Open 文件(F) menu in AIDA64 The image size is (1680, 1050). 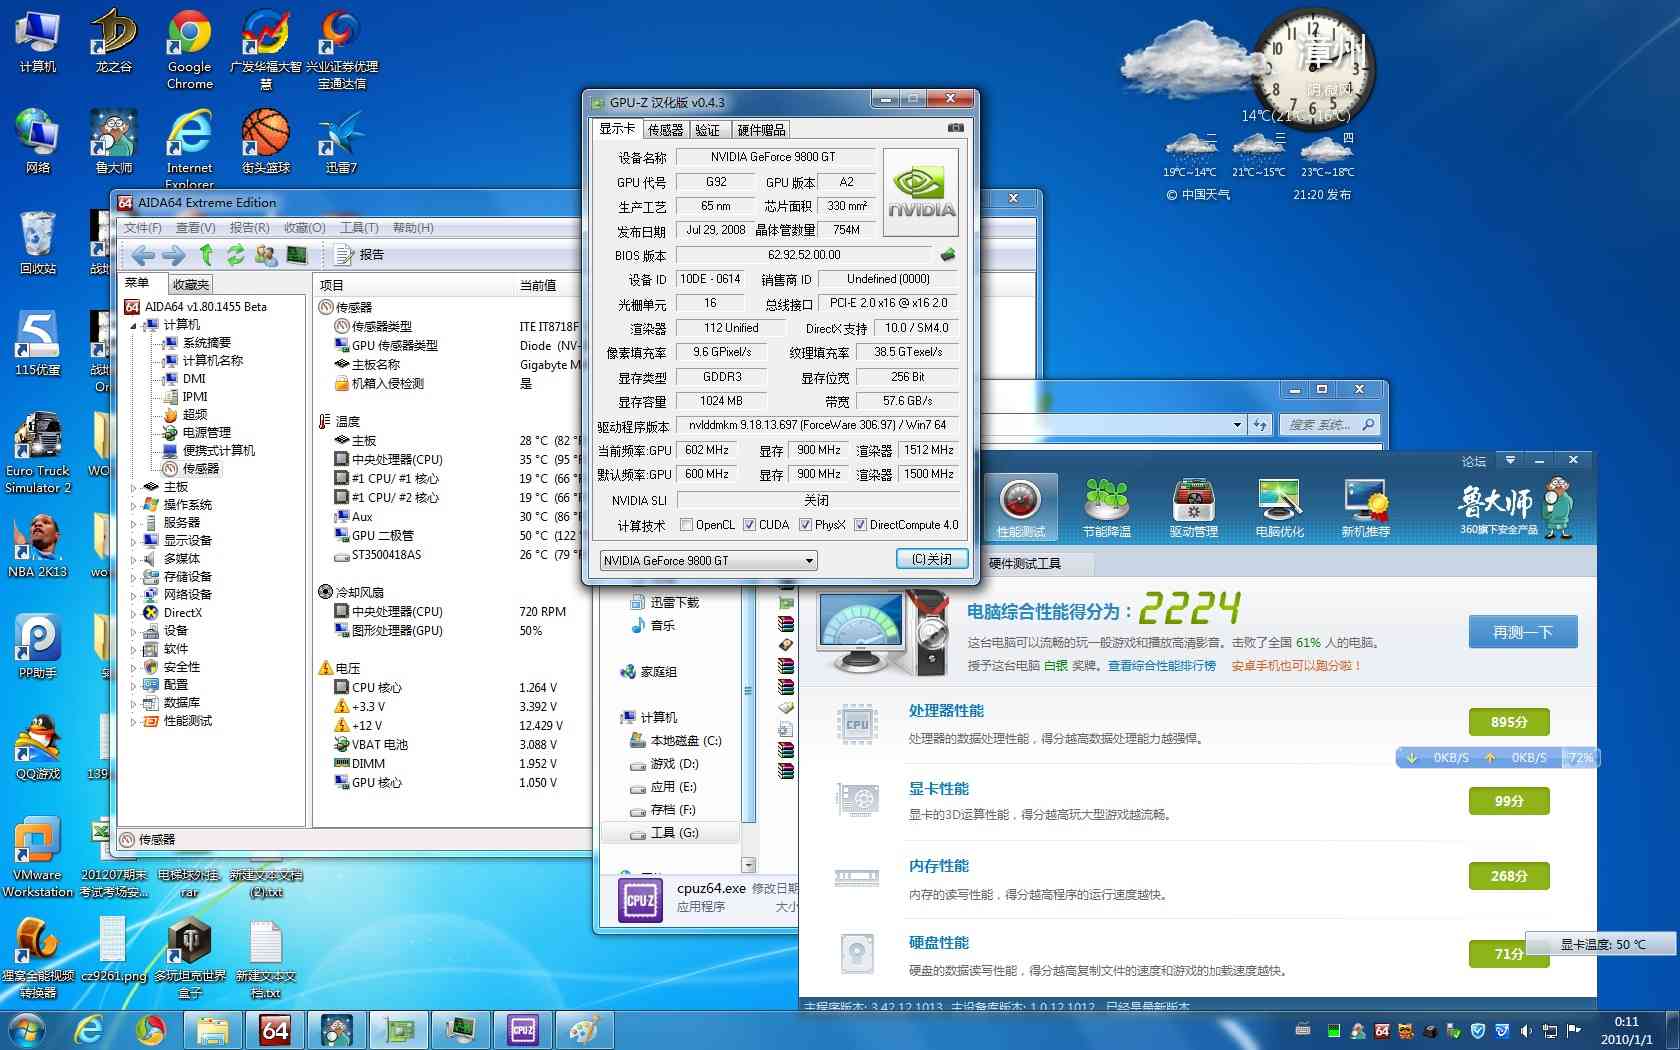point(143,228)
